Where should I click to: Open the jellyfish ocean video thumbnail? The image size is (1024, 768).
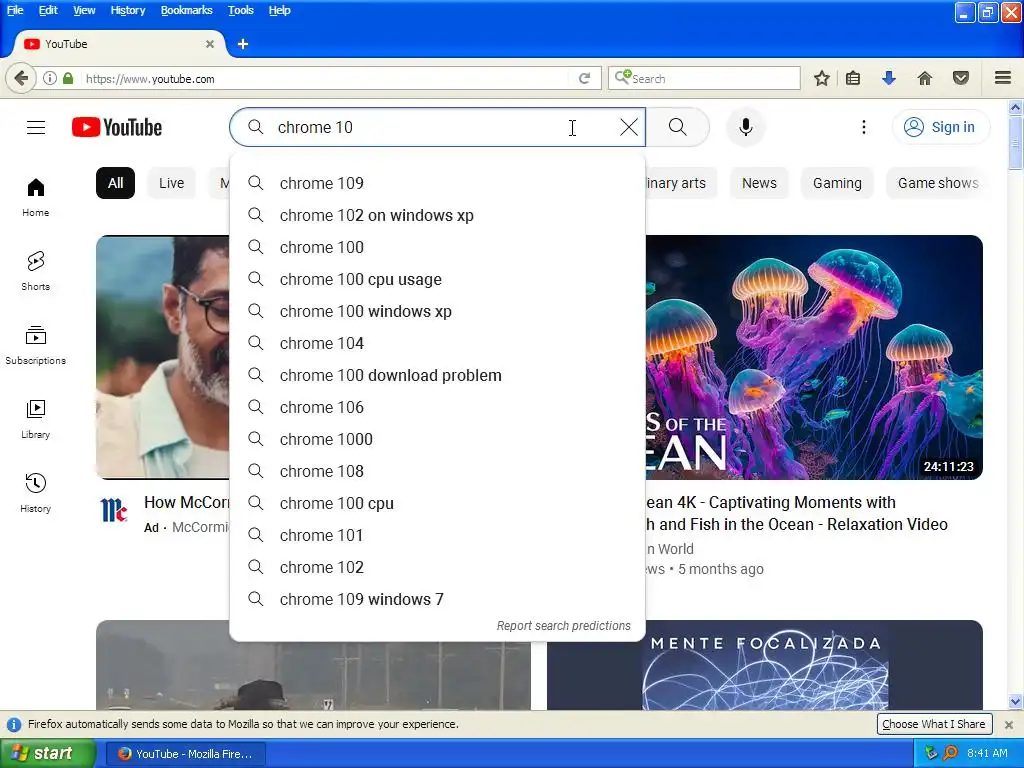[x=814, y=357]
